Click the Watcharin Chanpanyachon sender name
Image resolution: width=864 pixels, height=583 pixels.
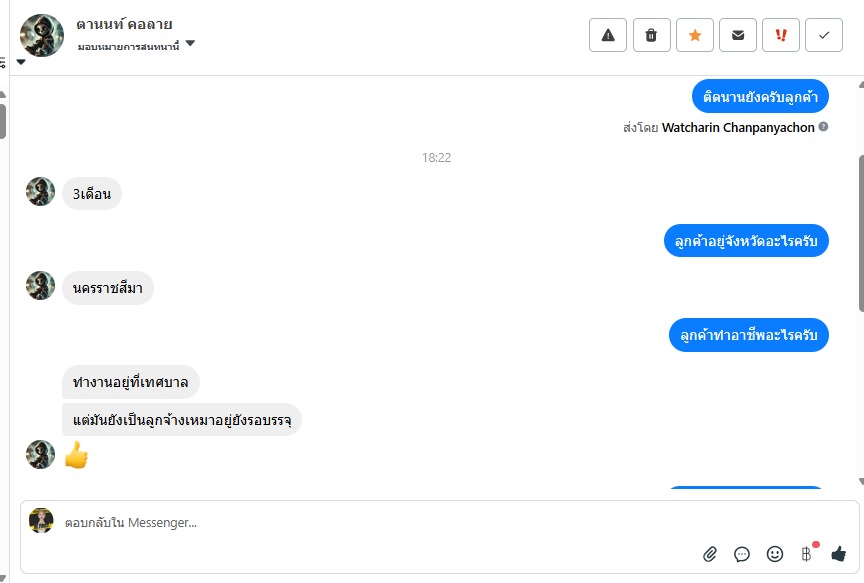(738, 127)
